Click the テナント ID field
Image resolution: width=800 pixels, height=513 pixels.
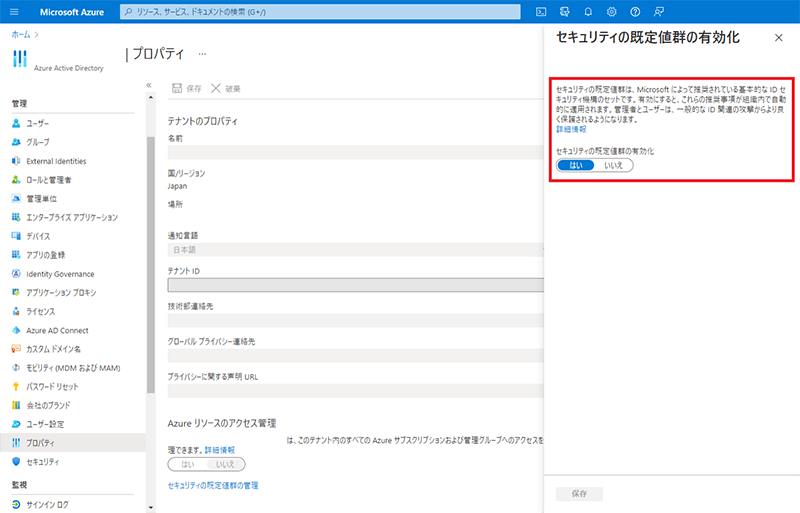pyautogui.click(x=356, y=285)
